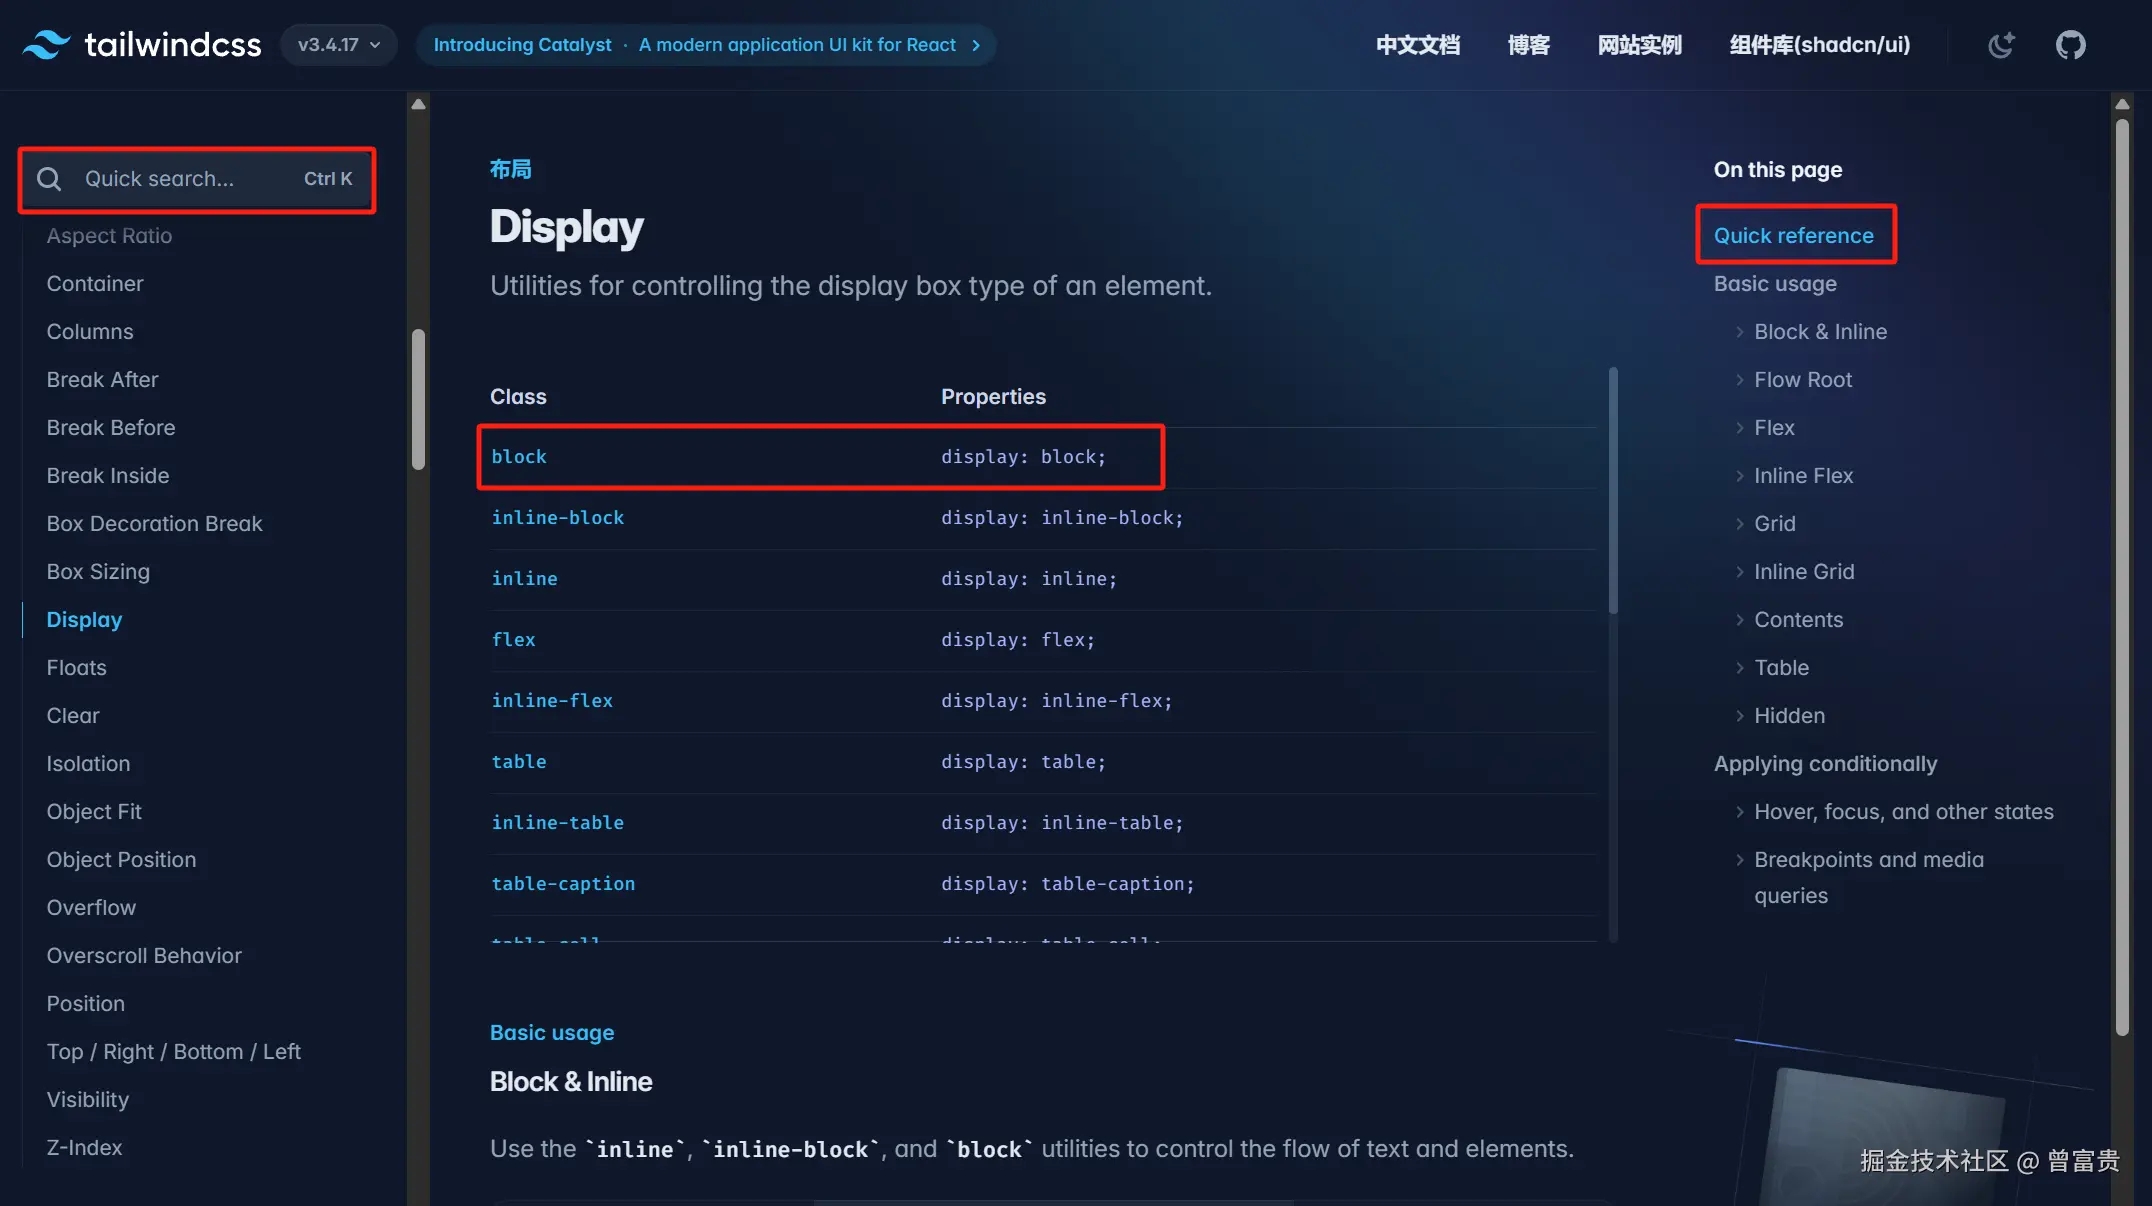The image size is (2152, 1206).
Task: Expand the Block & Inline chevron item
Action: 1740,332
